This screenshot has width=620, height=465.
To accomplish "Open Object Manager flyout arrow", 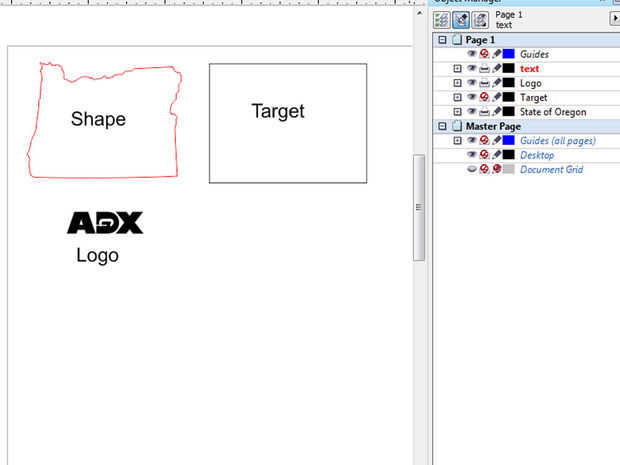I will (x=615, y=18).
